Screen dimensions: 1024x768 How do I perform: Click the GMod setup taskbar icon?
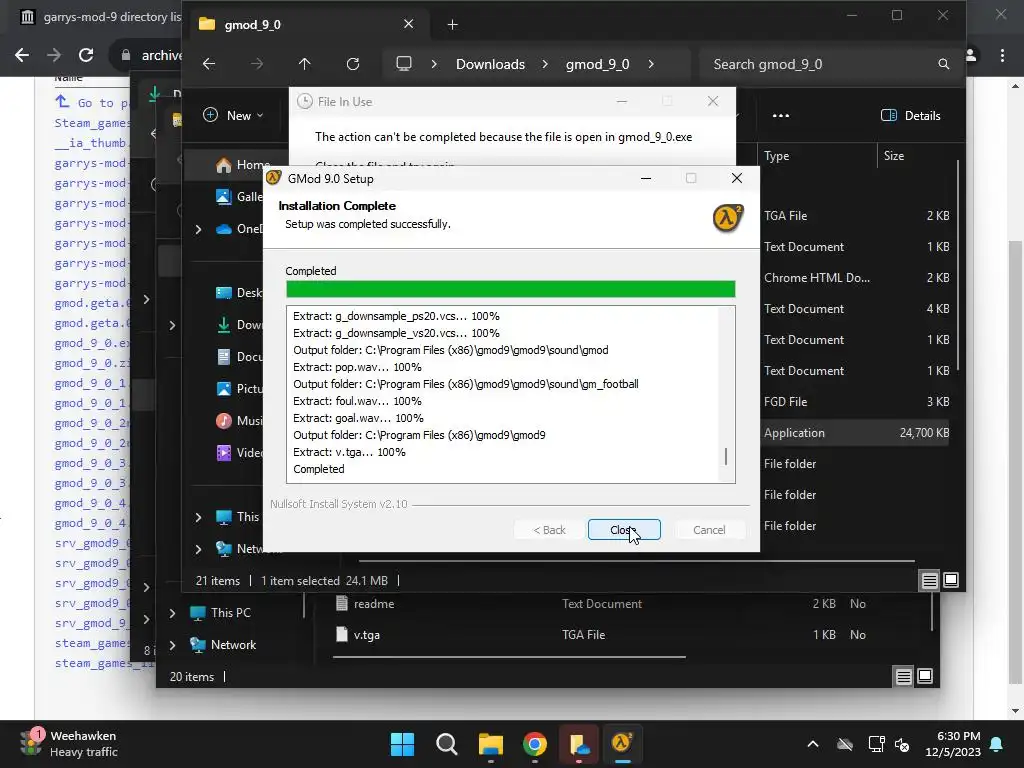[622, 744]
